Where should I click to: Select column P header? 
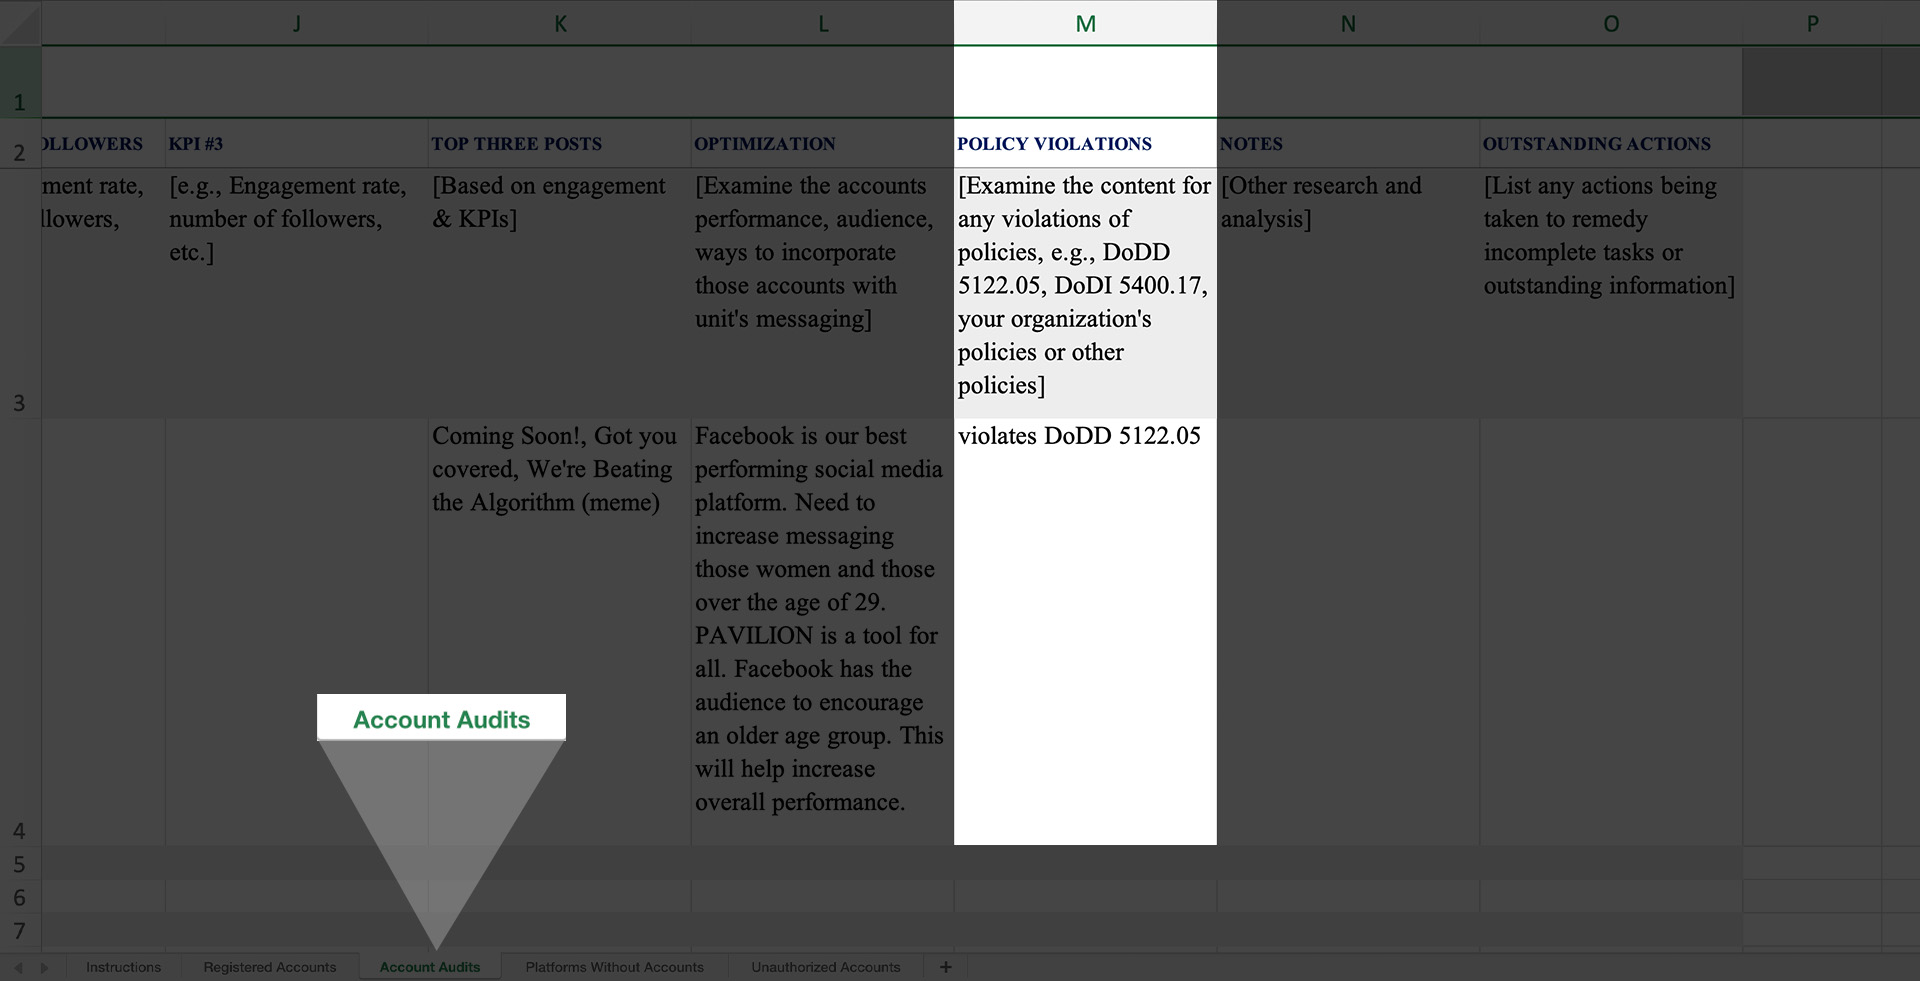1812,23
